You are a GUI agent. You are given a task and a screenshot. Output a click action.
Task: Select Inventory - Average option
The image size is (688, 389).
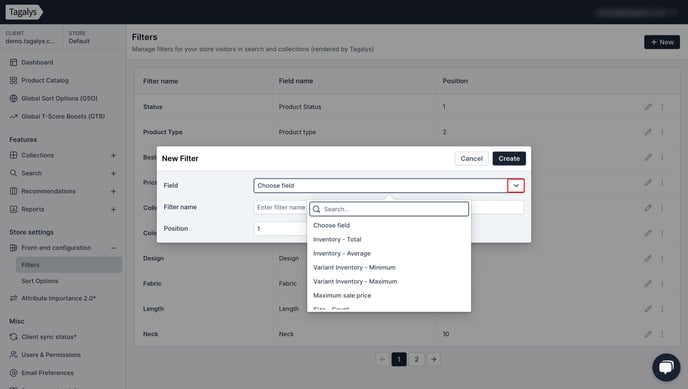click(342, 253)
